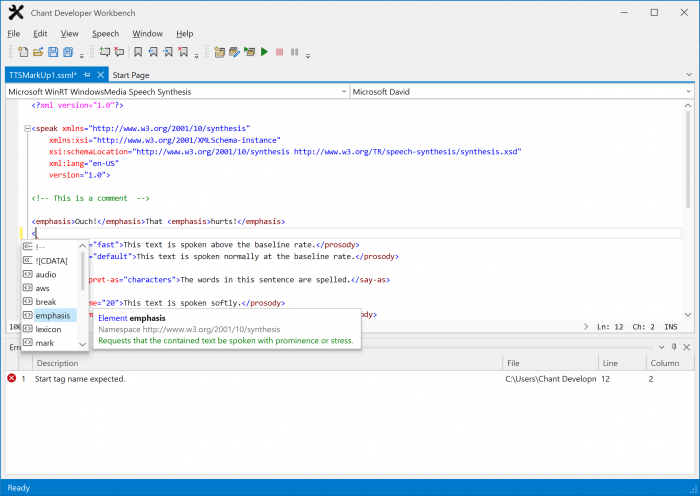Viewport: 700px width, 496px height.
Task: Open file toolbar overflow options
Action: pos(82,56)
